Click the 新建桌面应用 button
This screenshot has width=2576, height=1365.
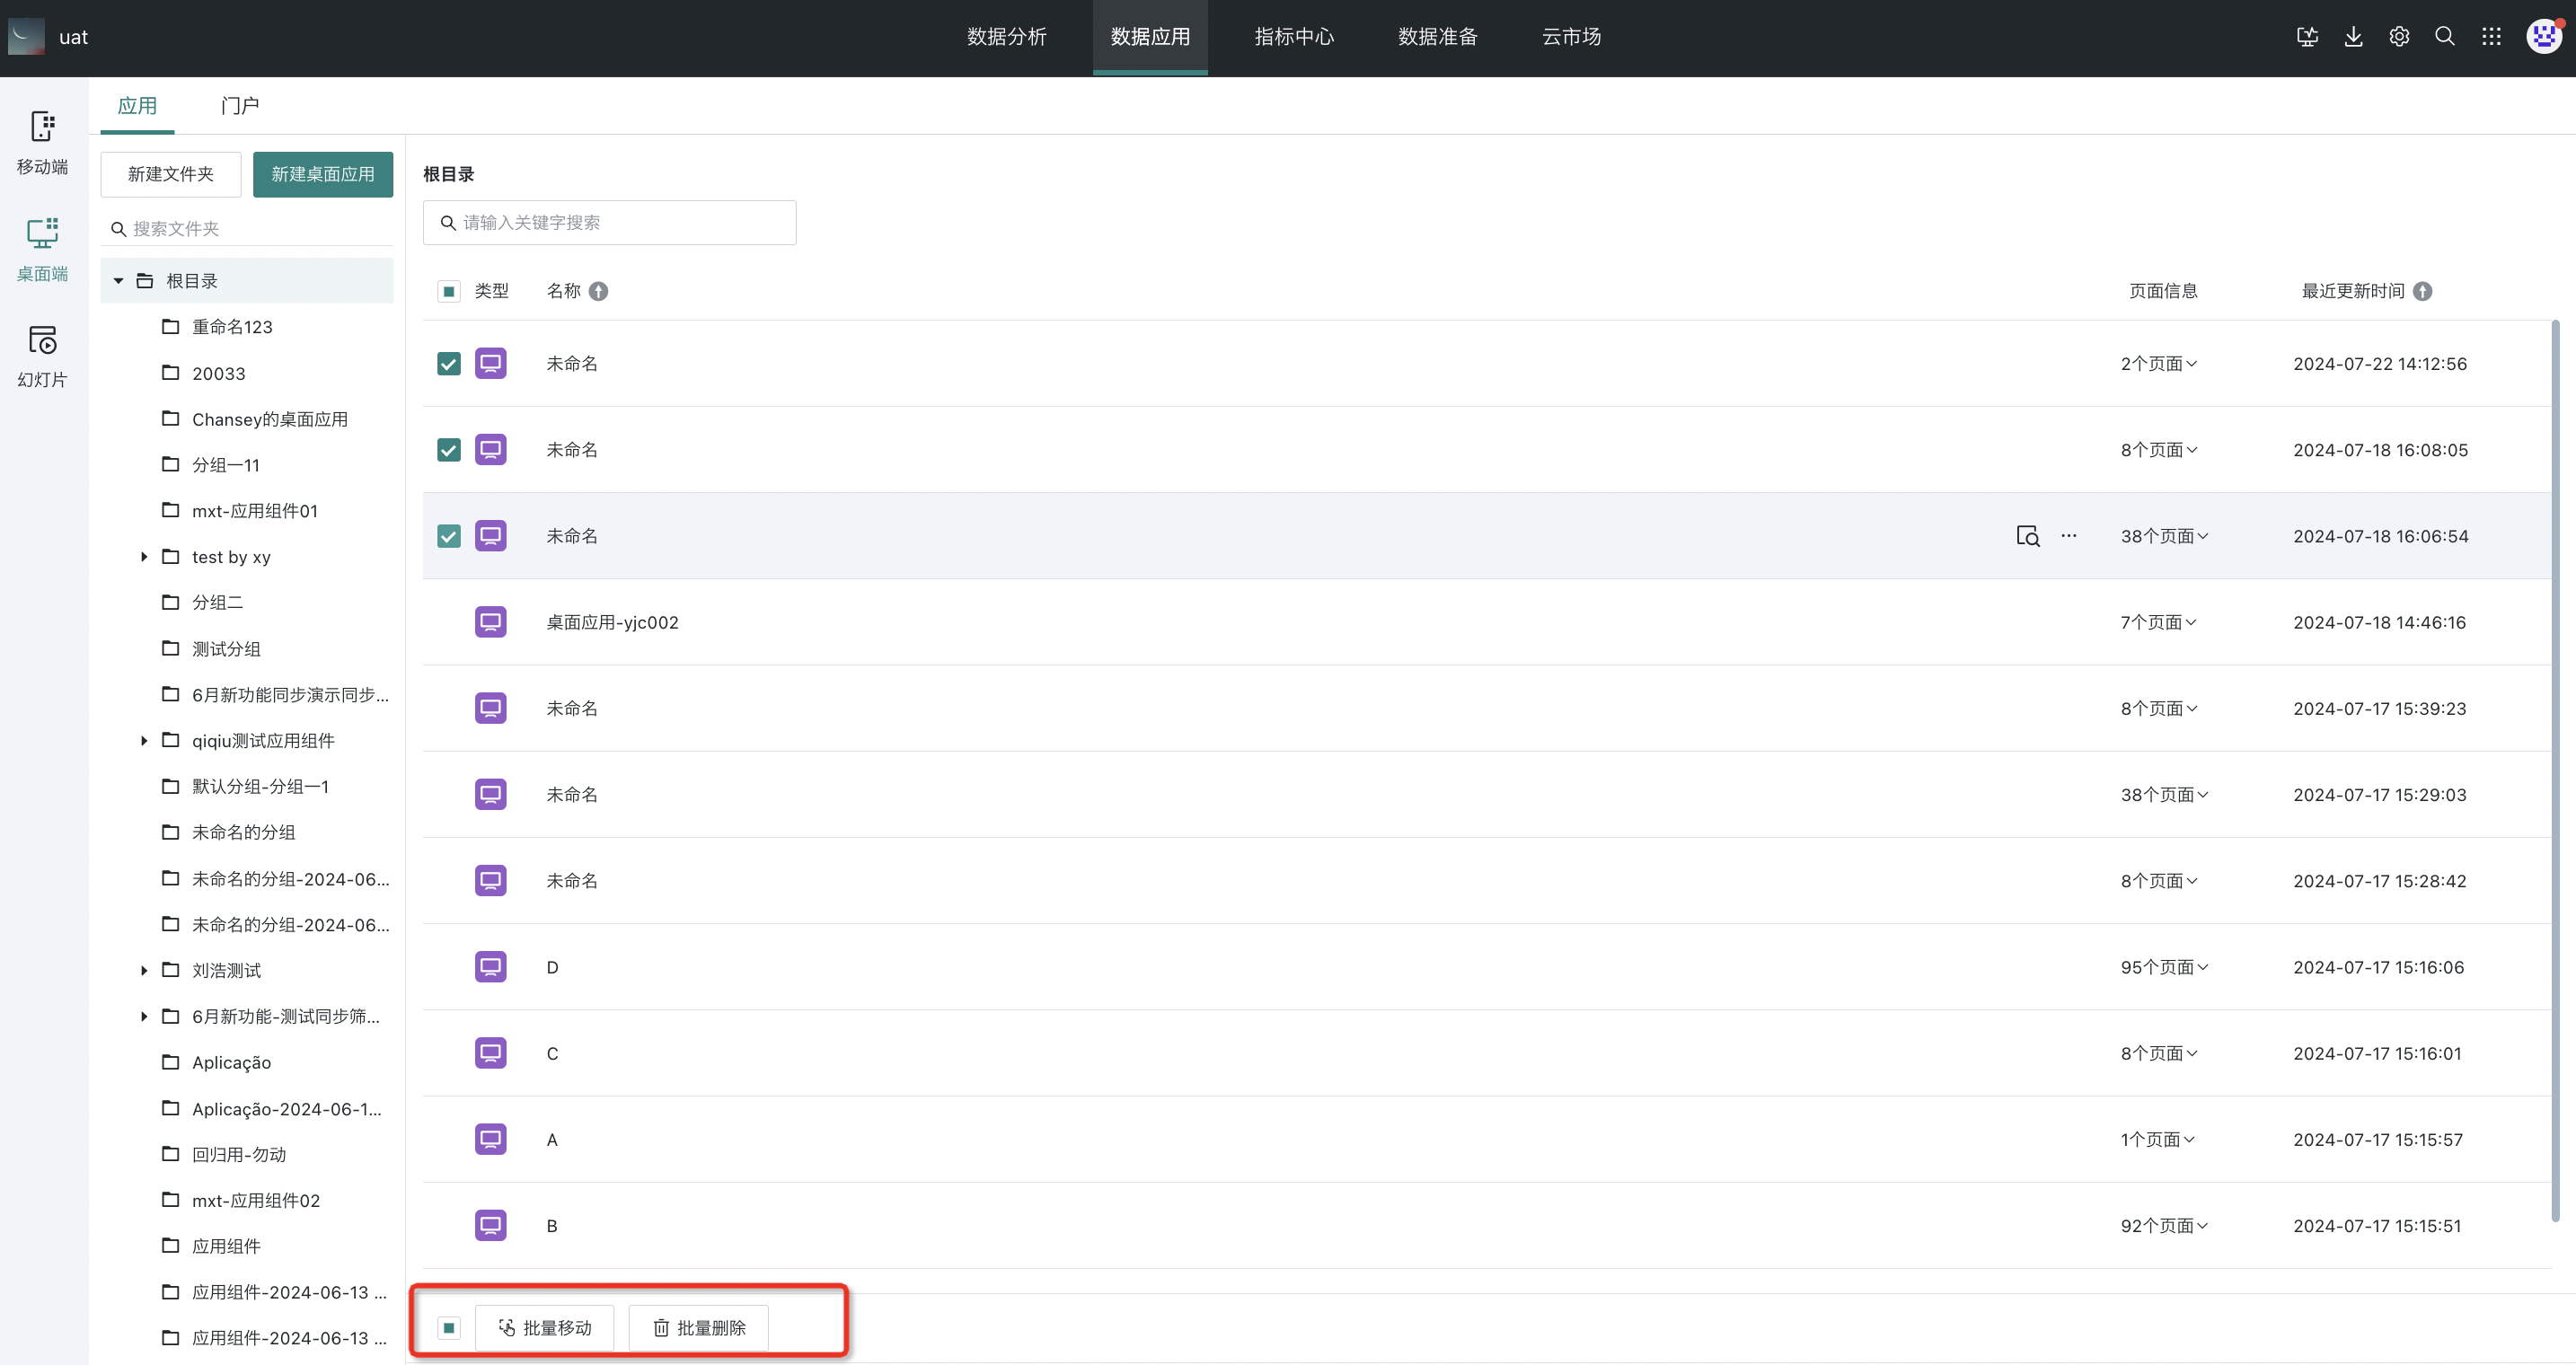coord(323,174)
